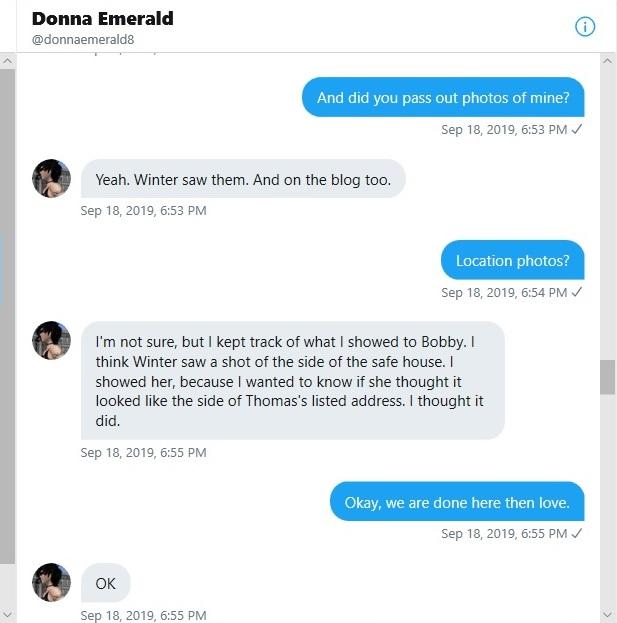Select the 'Okay, we are done here' bubble
617x623 pixels.
pyautogui.click(x=457, y=502)
